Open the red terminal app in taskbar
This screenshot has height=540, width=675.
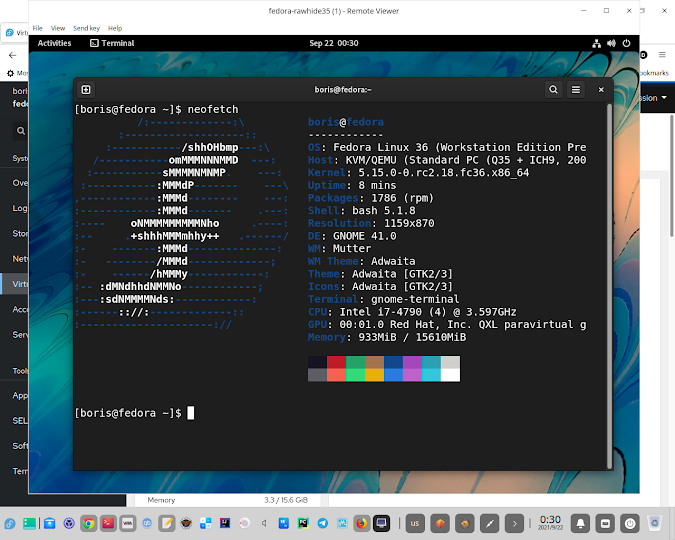click(x=108, y=524)
